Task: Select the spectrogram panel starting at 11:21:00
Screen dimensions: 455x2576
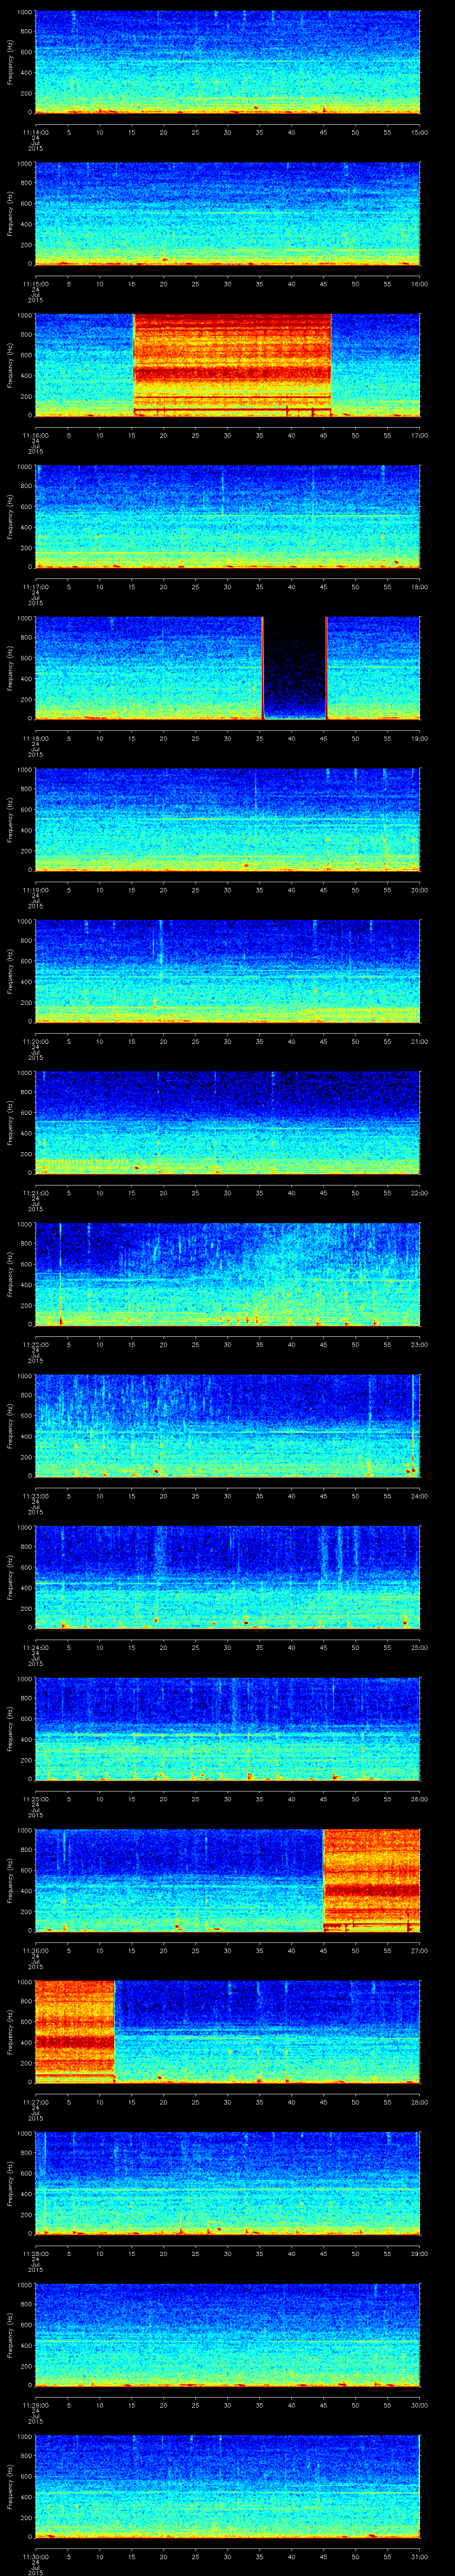Action: [228, 1122]
